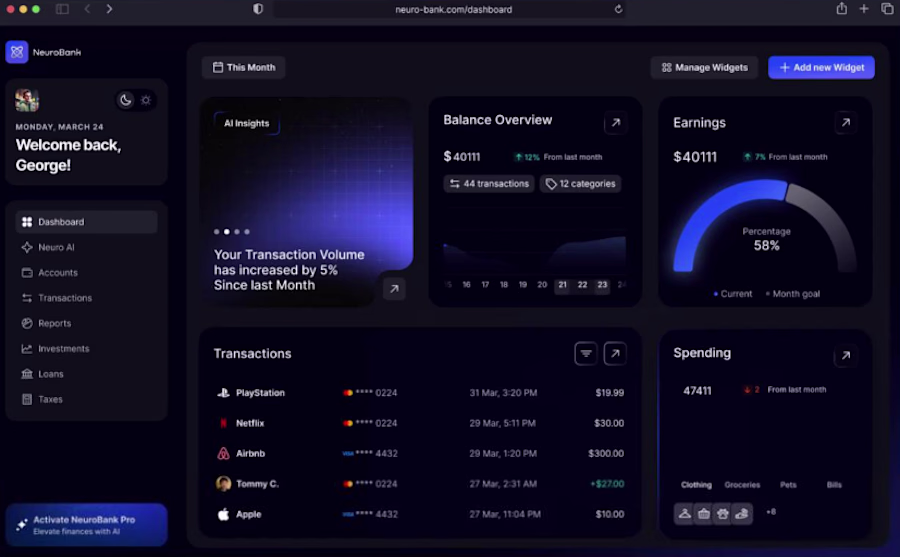Screen dimensions: 900x557
Task: Switch to light mode sun toggle
Action: [146, 100]
